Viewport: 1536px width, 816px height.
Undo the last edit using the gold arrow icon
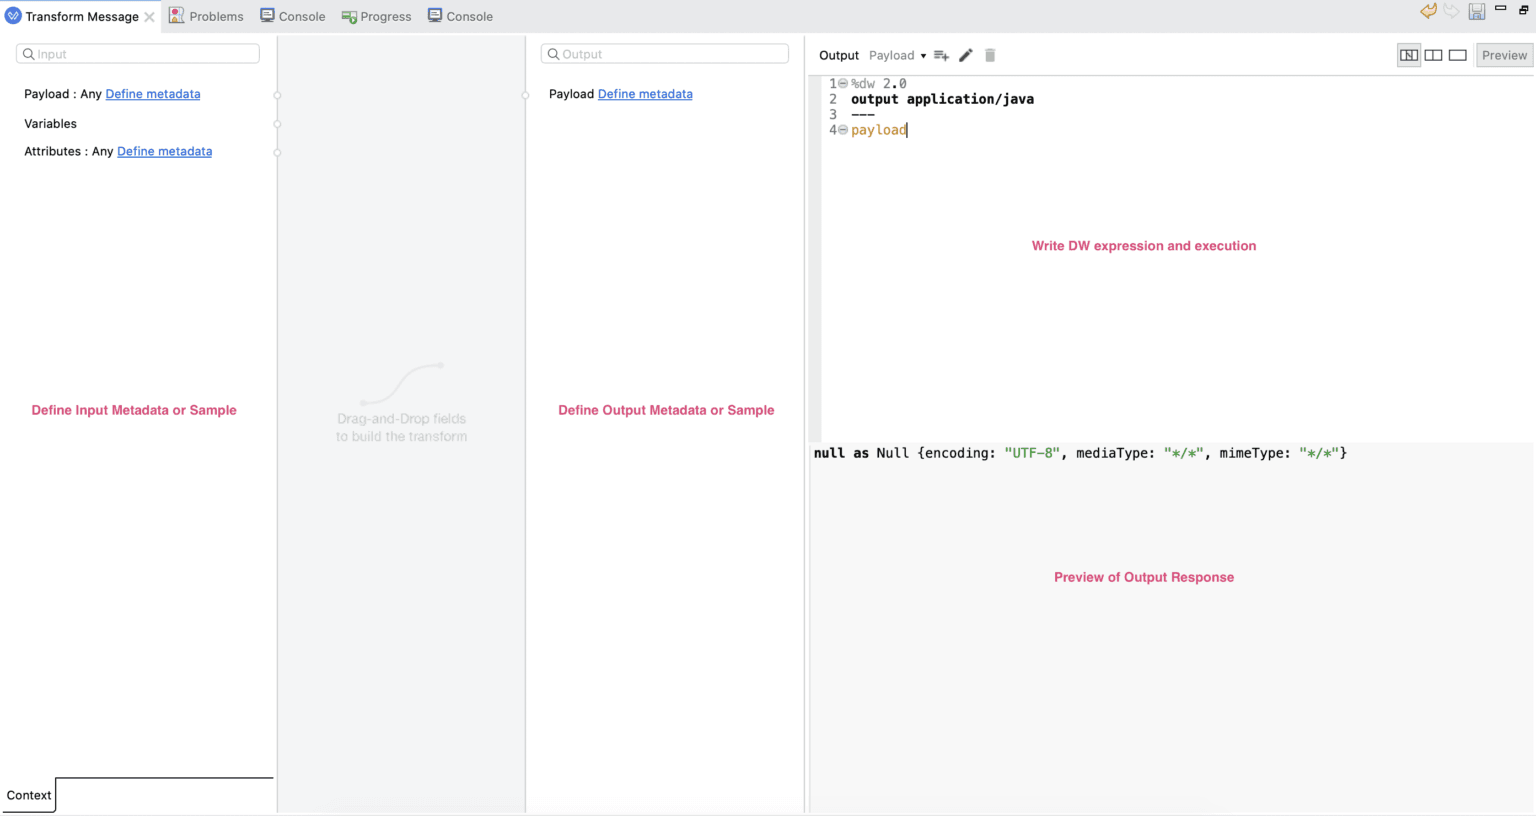click(1428, 11)
